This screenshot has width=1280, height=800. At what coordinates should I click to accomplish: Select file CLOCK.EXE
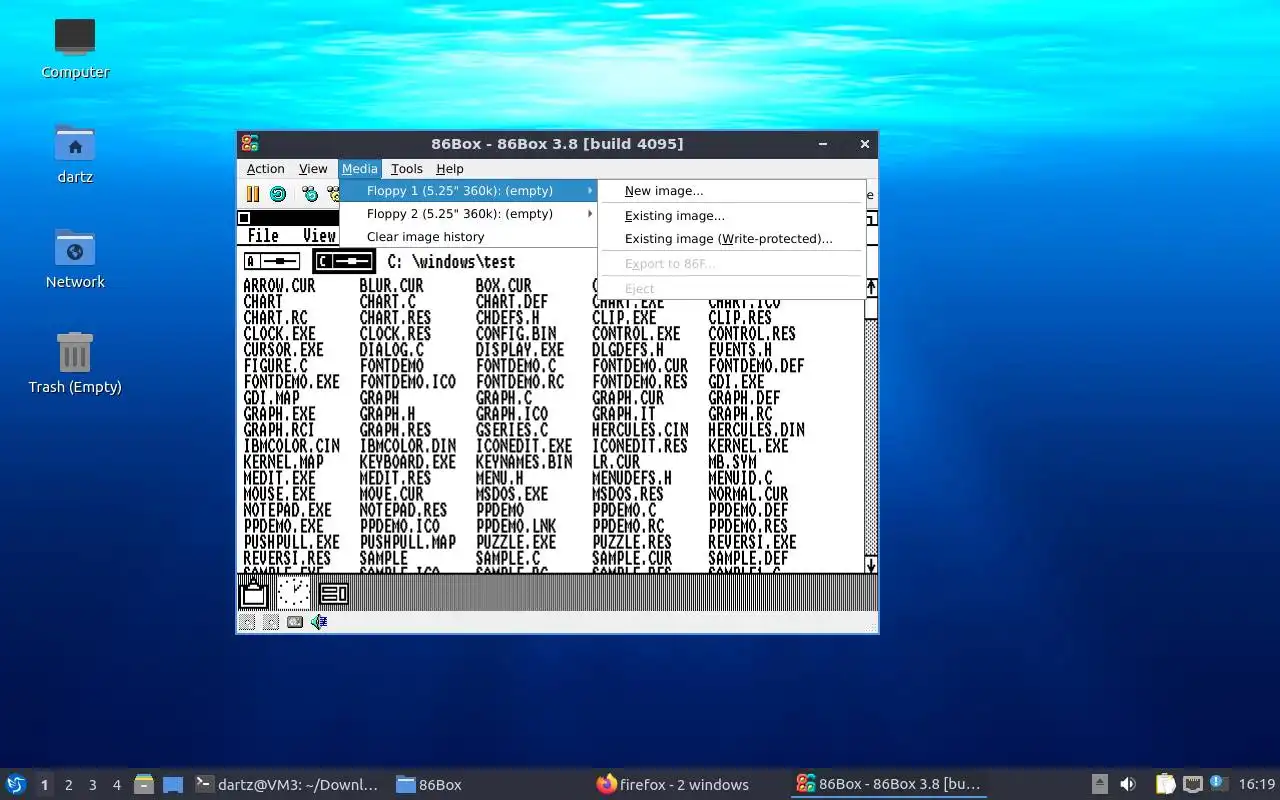point(279,334)
